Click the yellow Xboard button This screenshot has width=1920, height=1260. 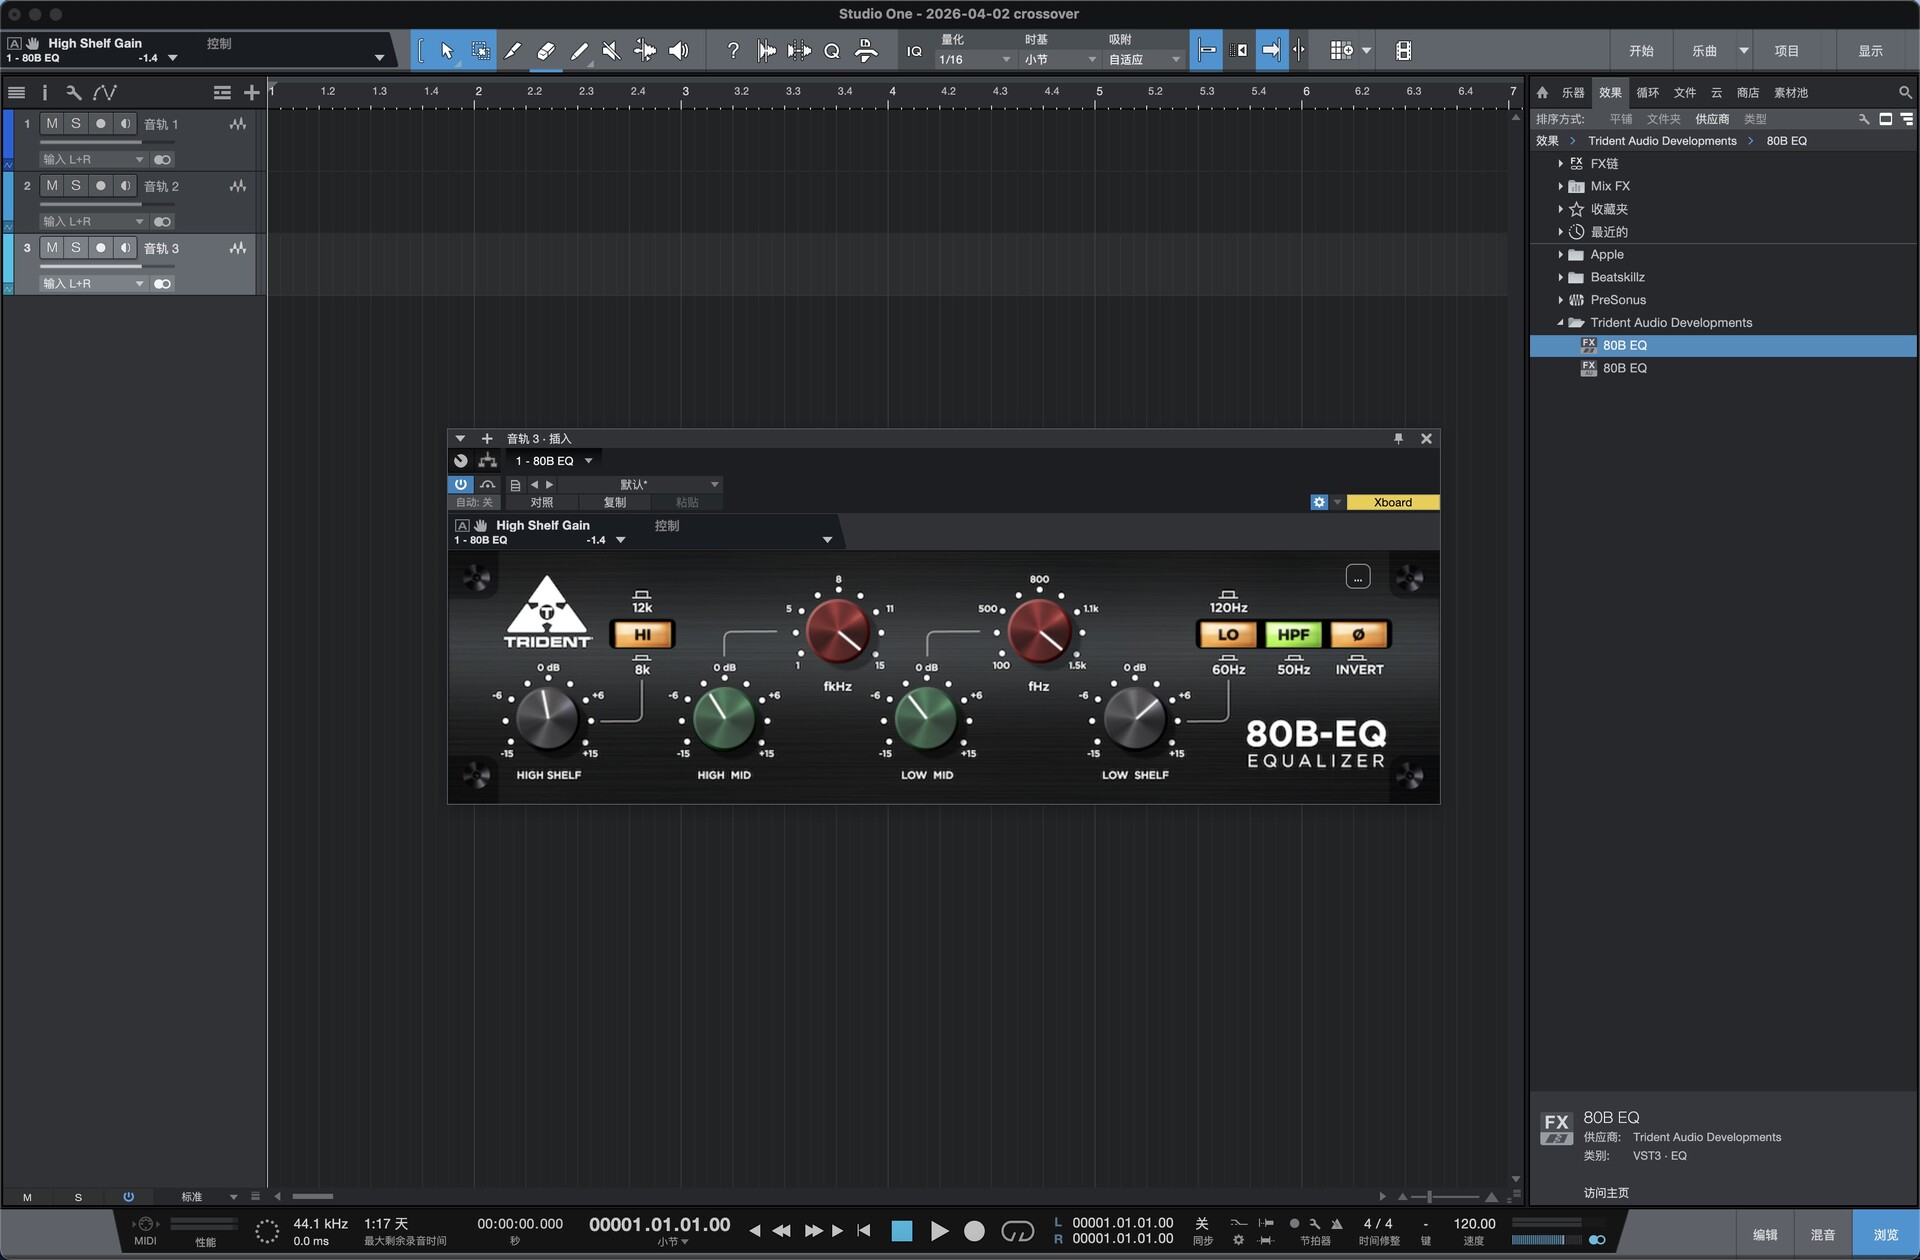1393,503
